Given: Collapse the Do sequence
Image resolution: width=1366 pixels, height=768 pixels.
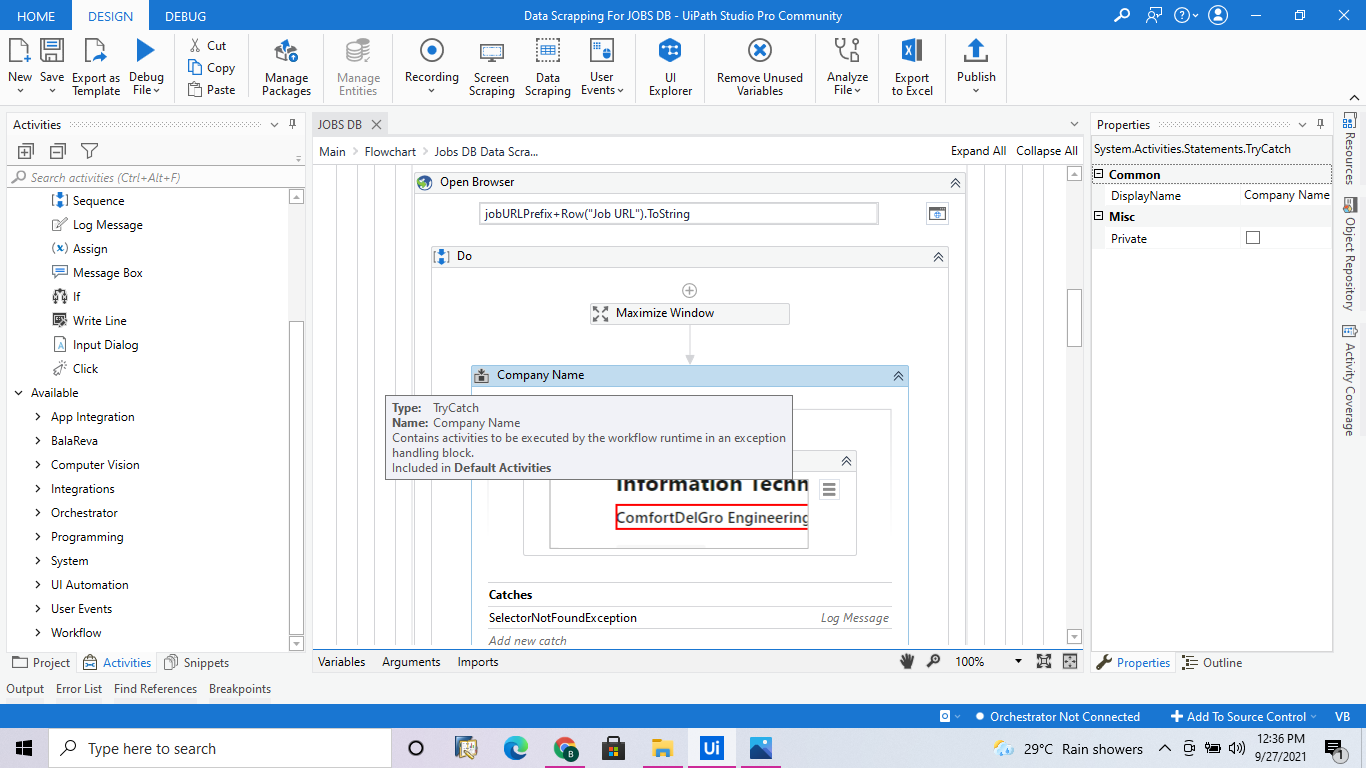Looking at the screenshot, I should tap(938, 257).
